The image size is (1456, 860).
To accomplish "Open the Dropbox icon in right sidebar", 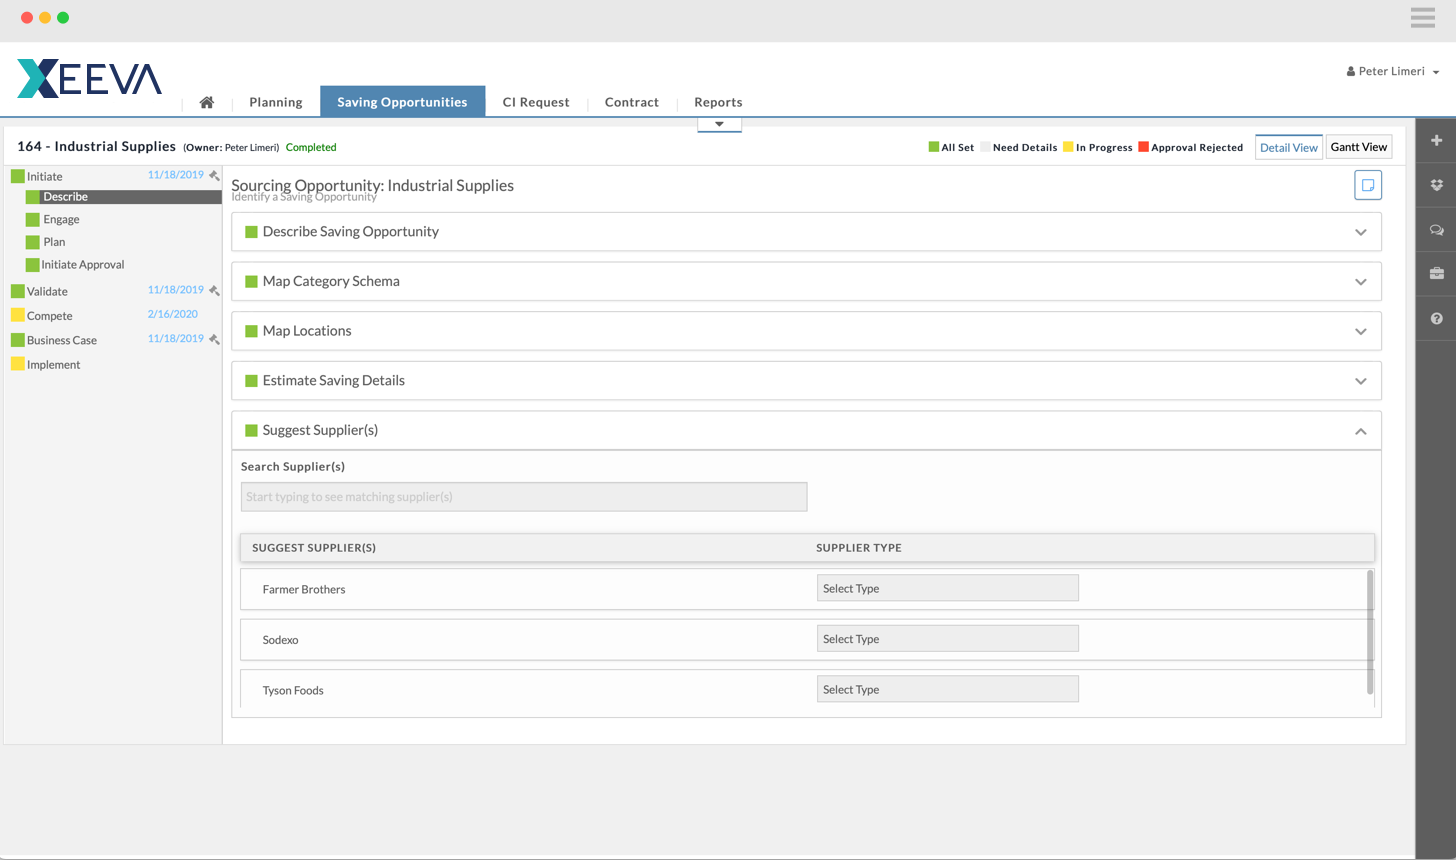I will pyautogui.click(x=1436, y=185).
